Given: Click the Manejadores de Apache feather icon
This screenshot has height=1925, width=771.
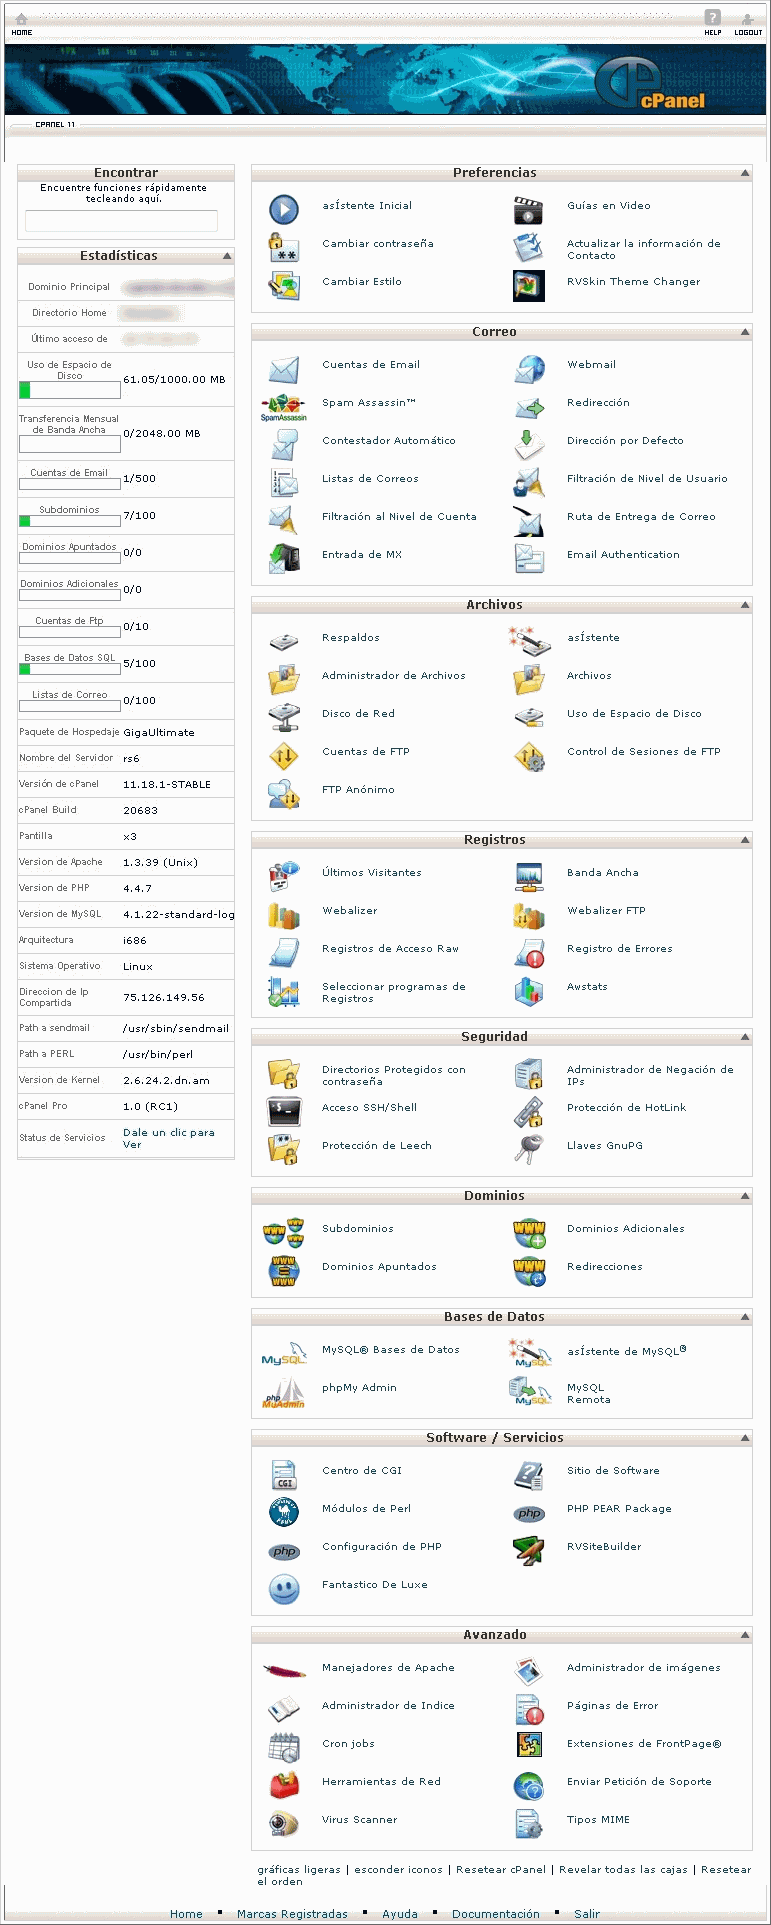Looking at the screenshot, I should 284,1671.
